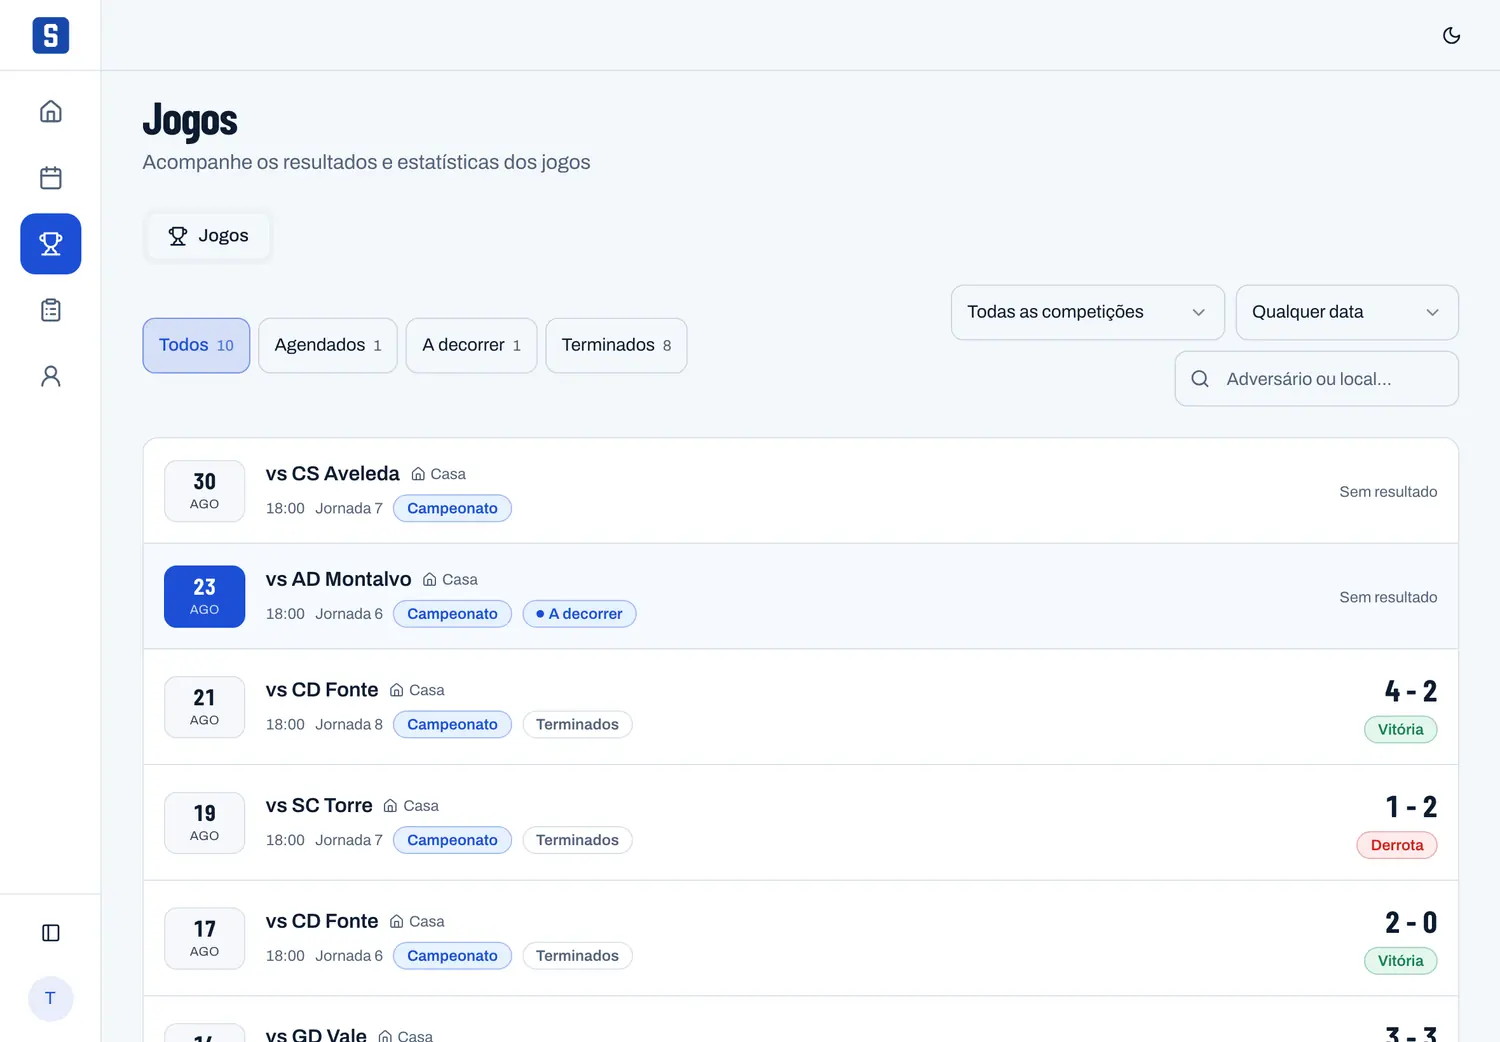Click Terminados badge on SC Torre row
The width and height of the screenshot is (1500, 1042).
[x=577, y=841]
